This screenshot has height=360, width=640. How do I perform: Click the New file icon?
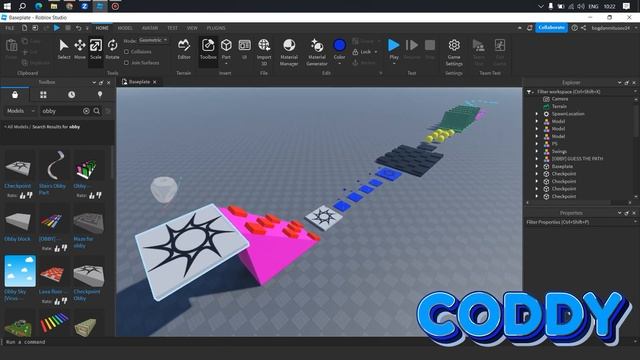coord(24,28)
